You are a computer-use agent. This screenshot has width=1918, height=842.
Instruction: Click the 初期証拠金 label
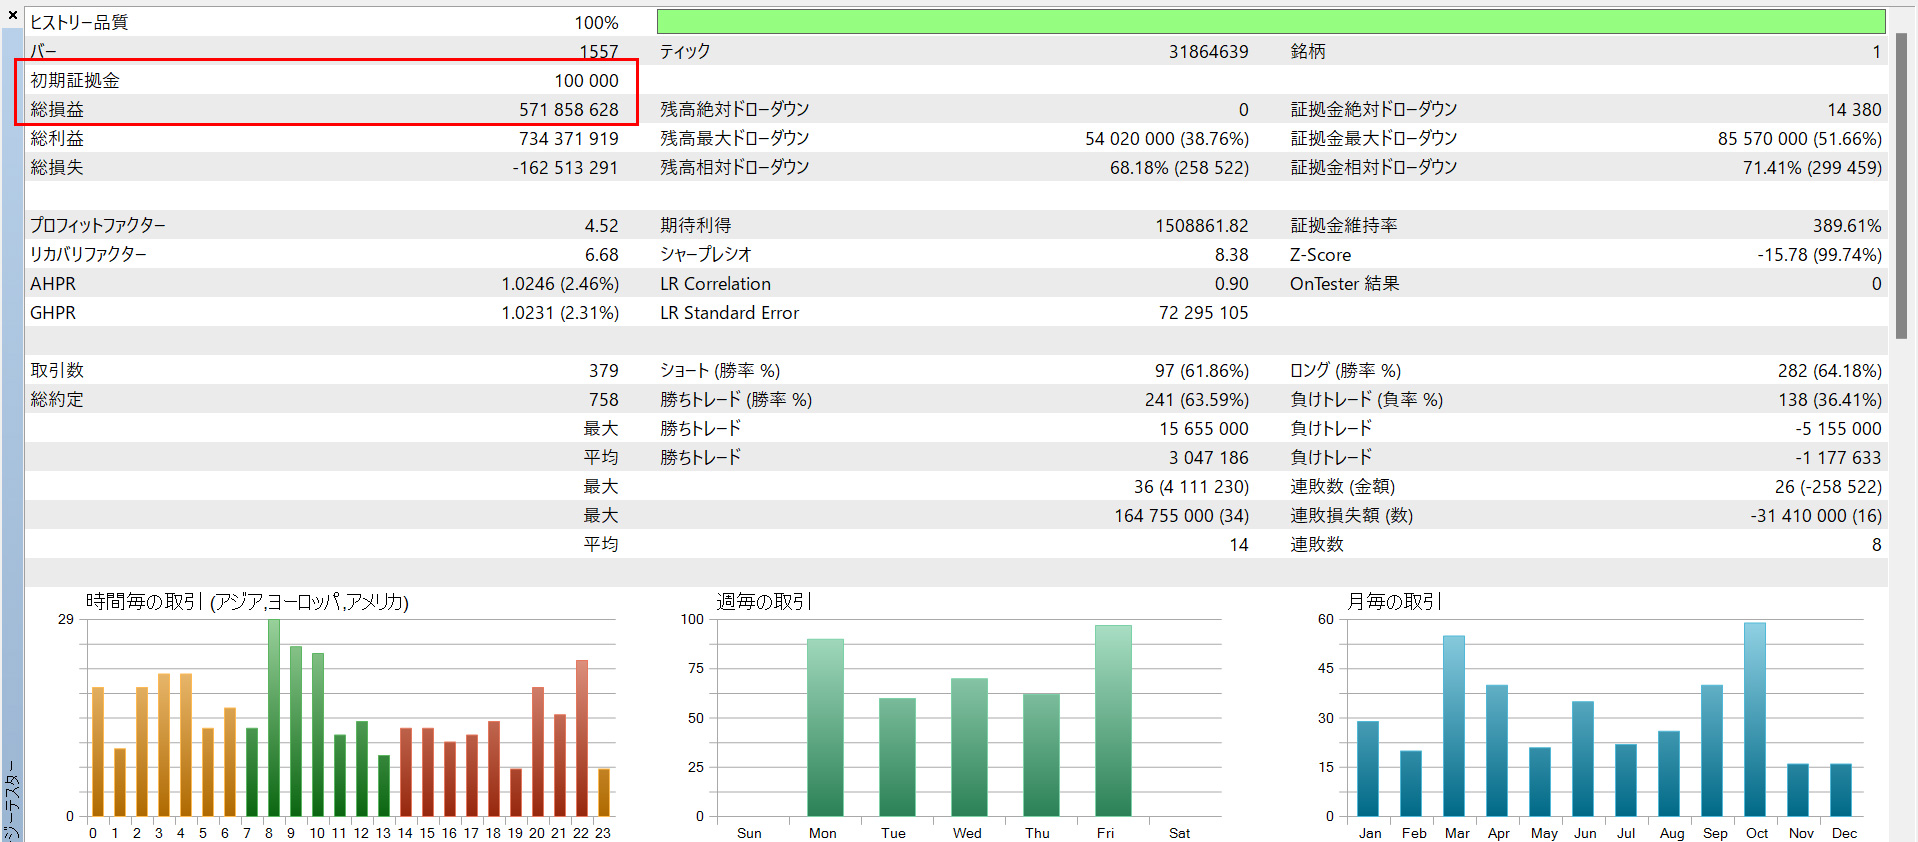click(x=75, y=80)
